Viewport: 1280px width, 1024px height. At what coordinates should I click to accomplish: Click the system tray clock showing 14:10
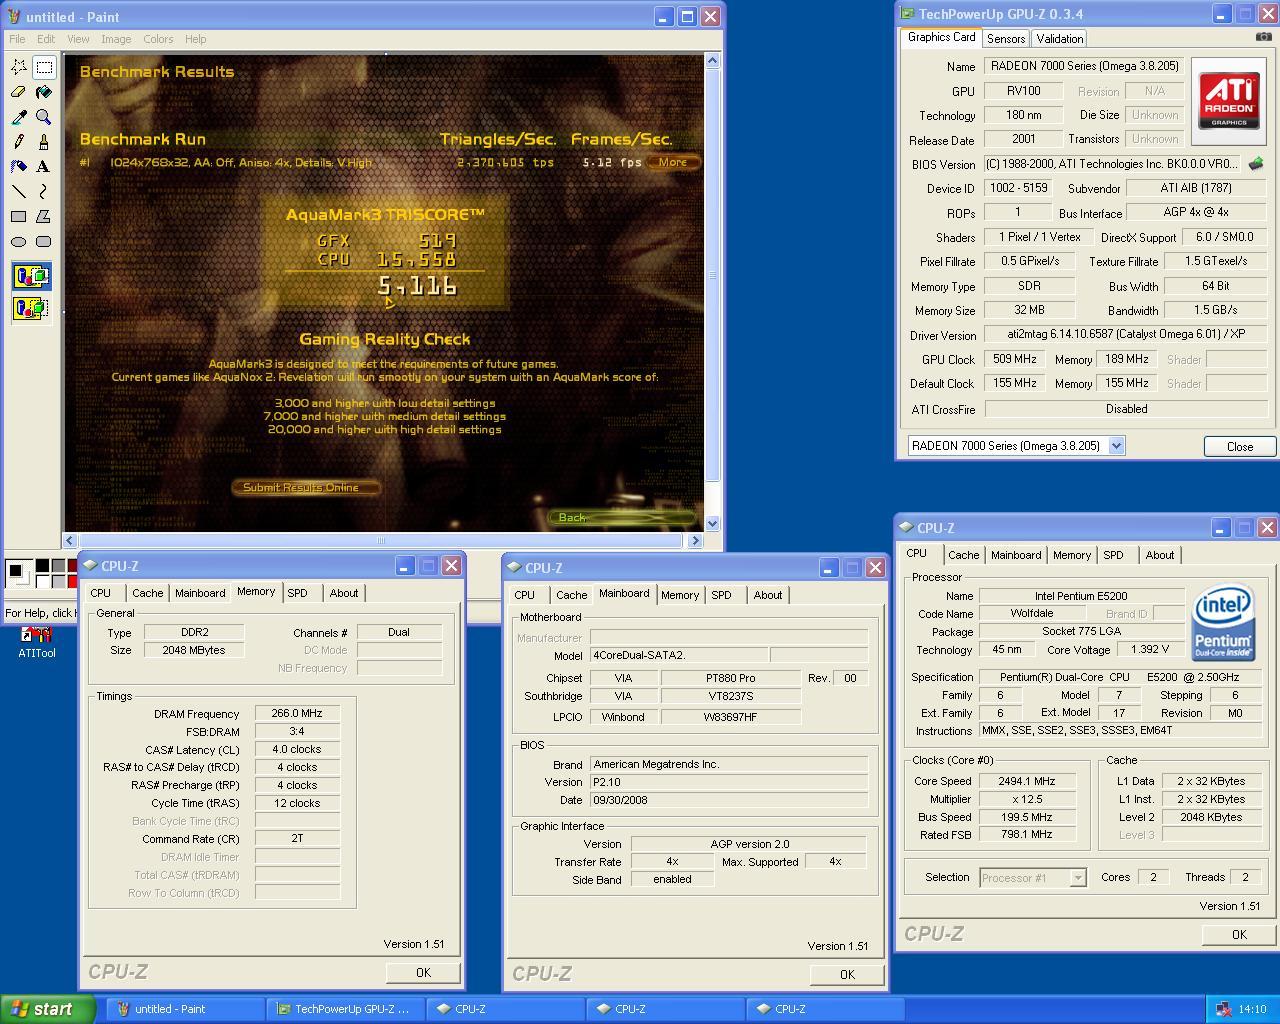point(1252,1009)
